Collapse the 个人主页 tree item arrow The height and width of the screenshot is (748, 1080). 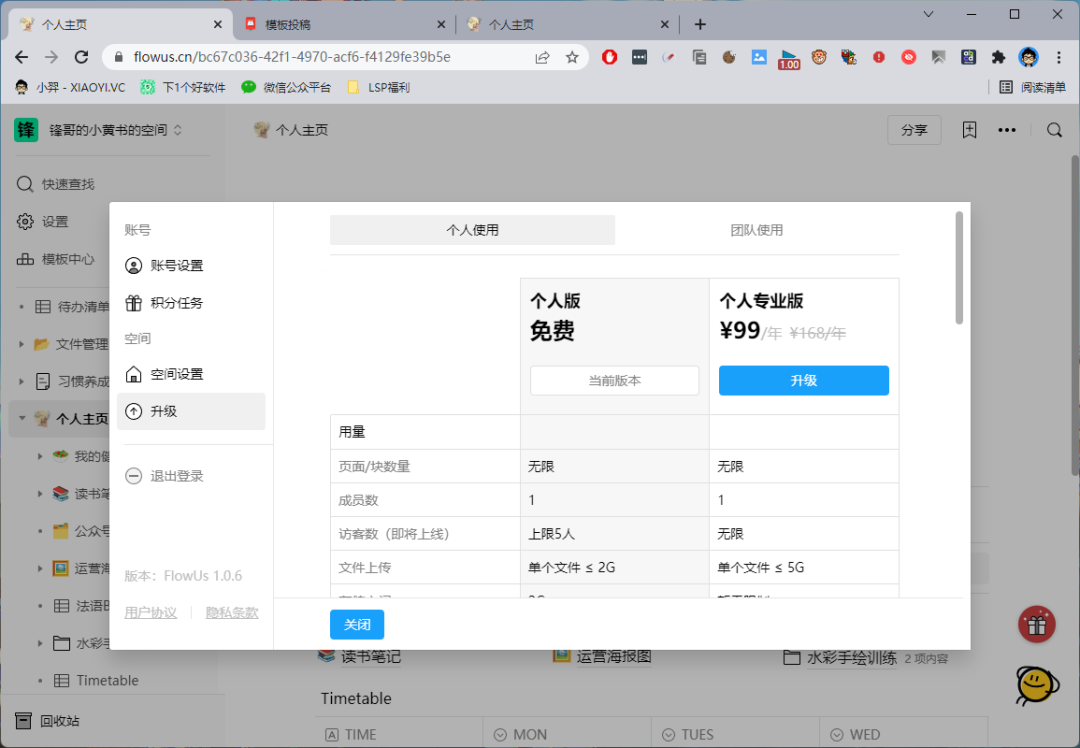click(22, 419)
